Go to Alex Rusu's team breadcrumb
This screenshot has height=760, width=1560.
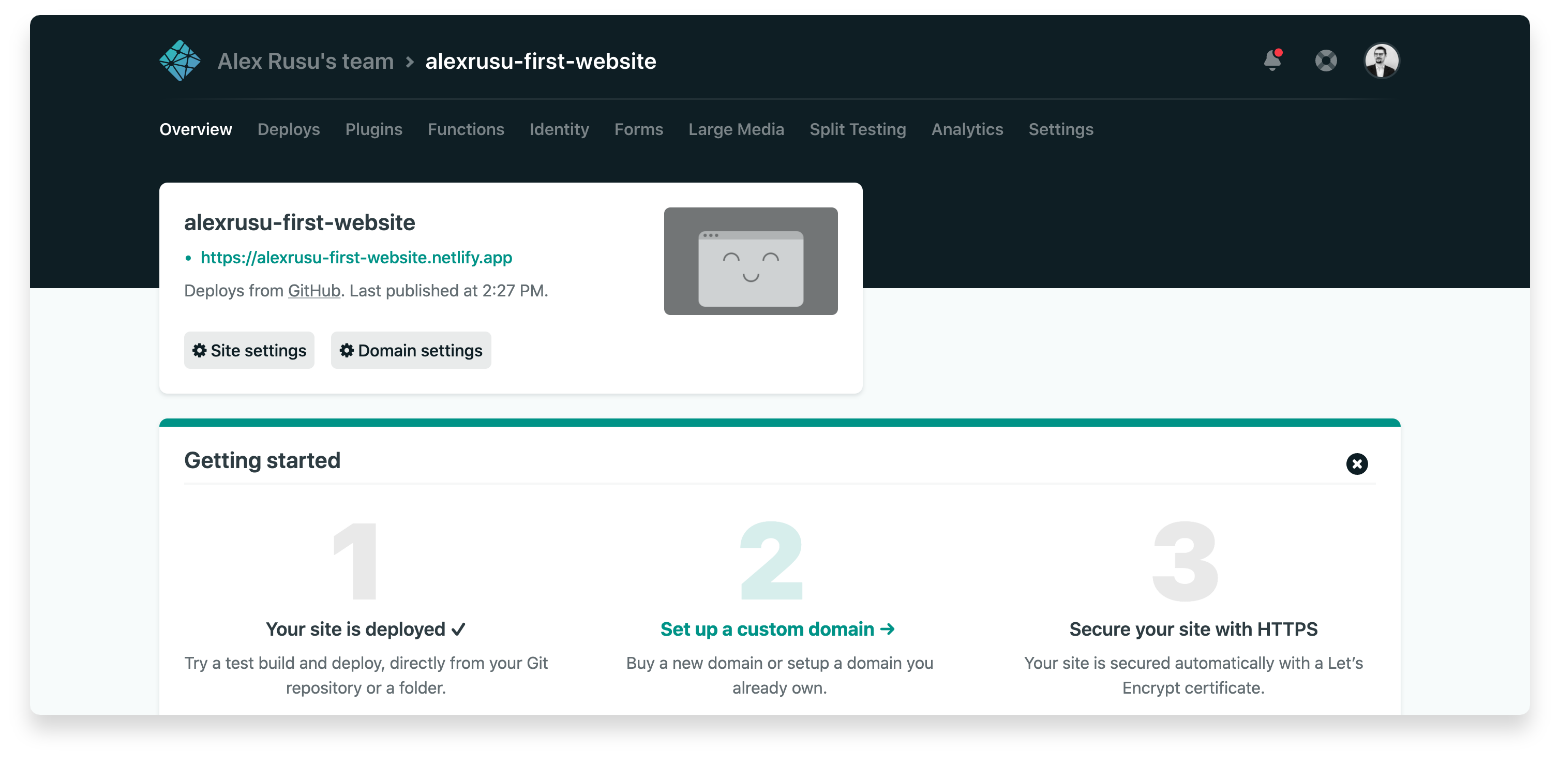click(x=306, y=61)
